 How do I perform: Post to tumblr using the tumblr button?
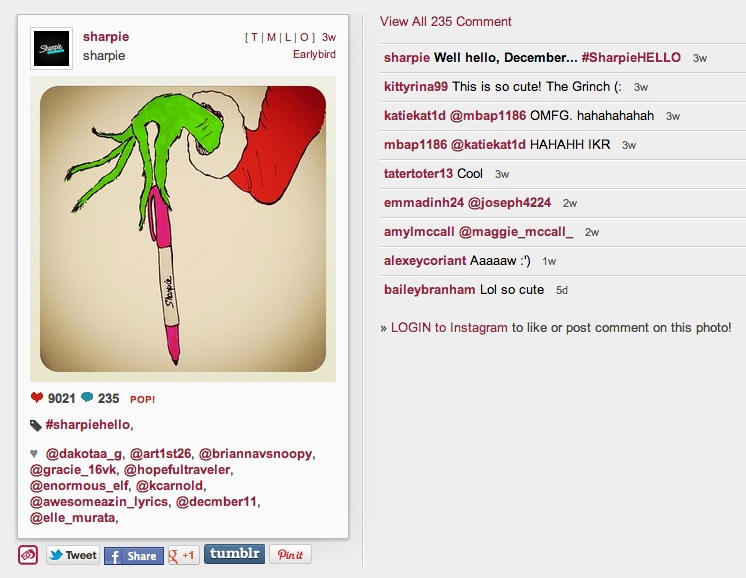tap(234, 554)
